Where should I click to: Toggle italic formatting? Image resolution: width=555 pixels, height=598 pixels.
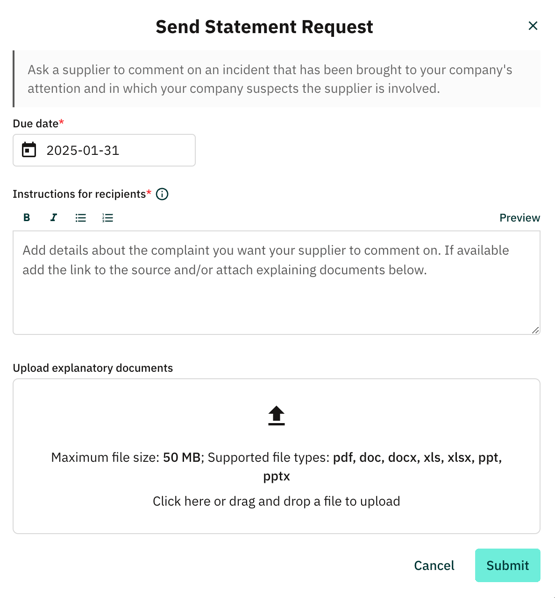53,217
